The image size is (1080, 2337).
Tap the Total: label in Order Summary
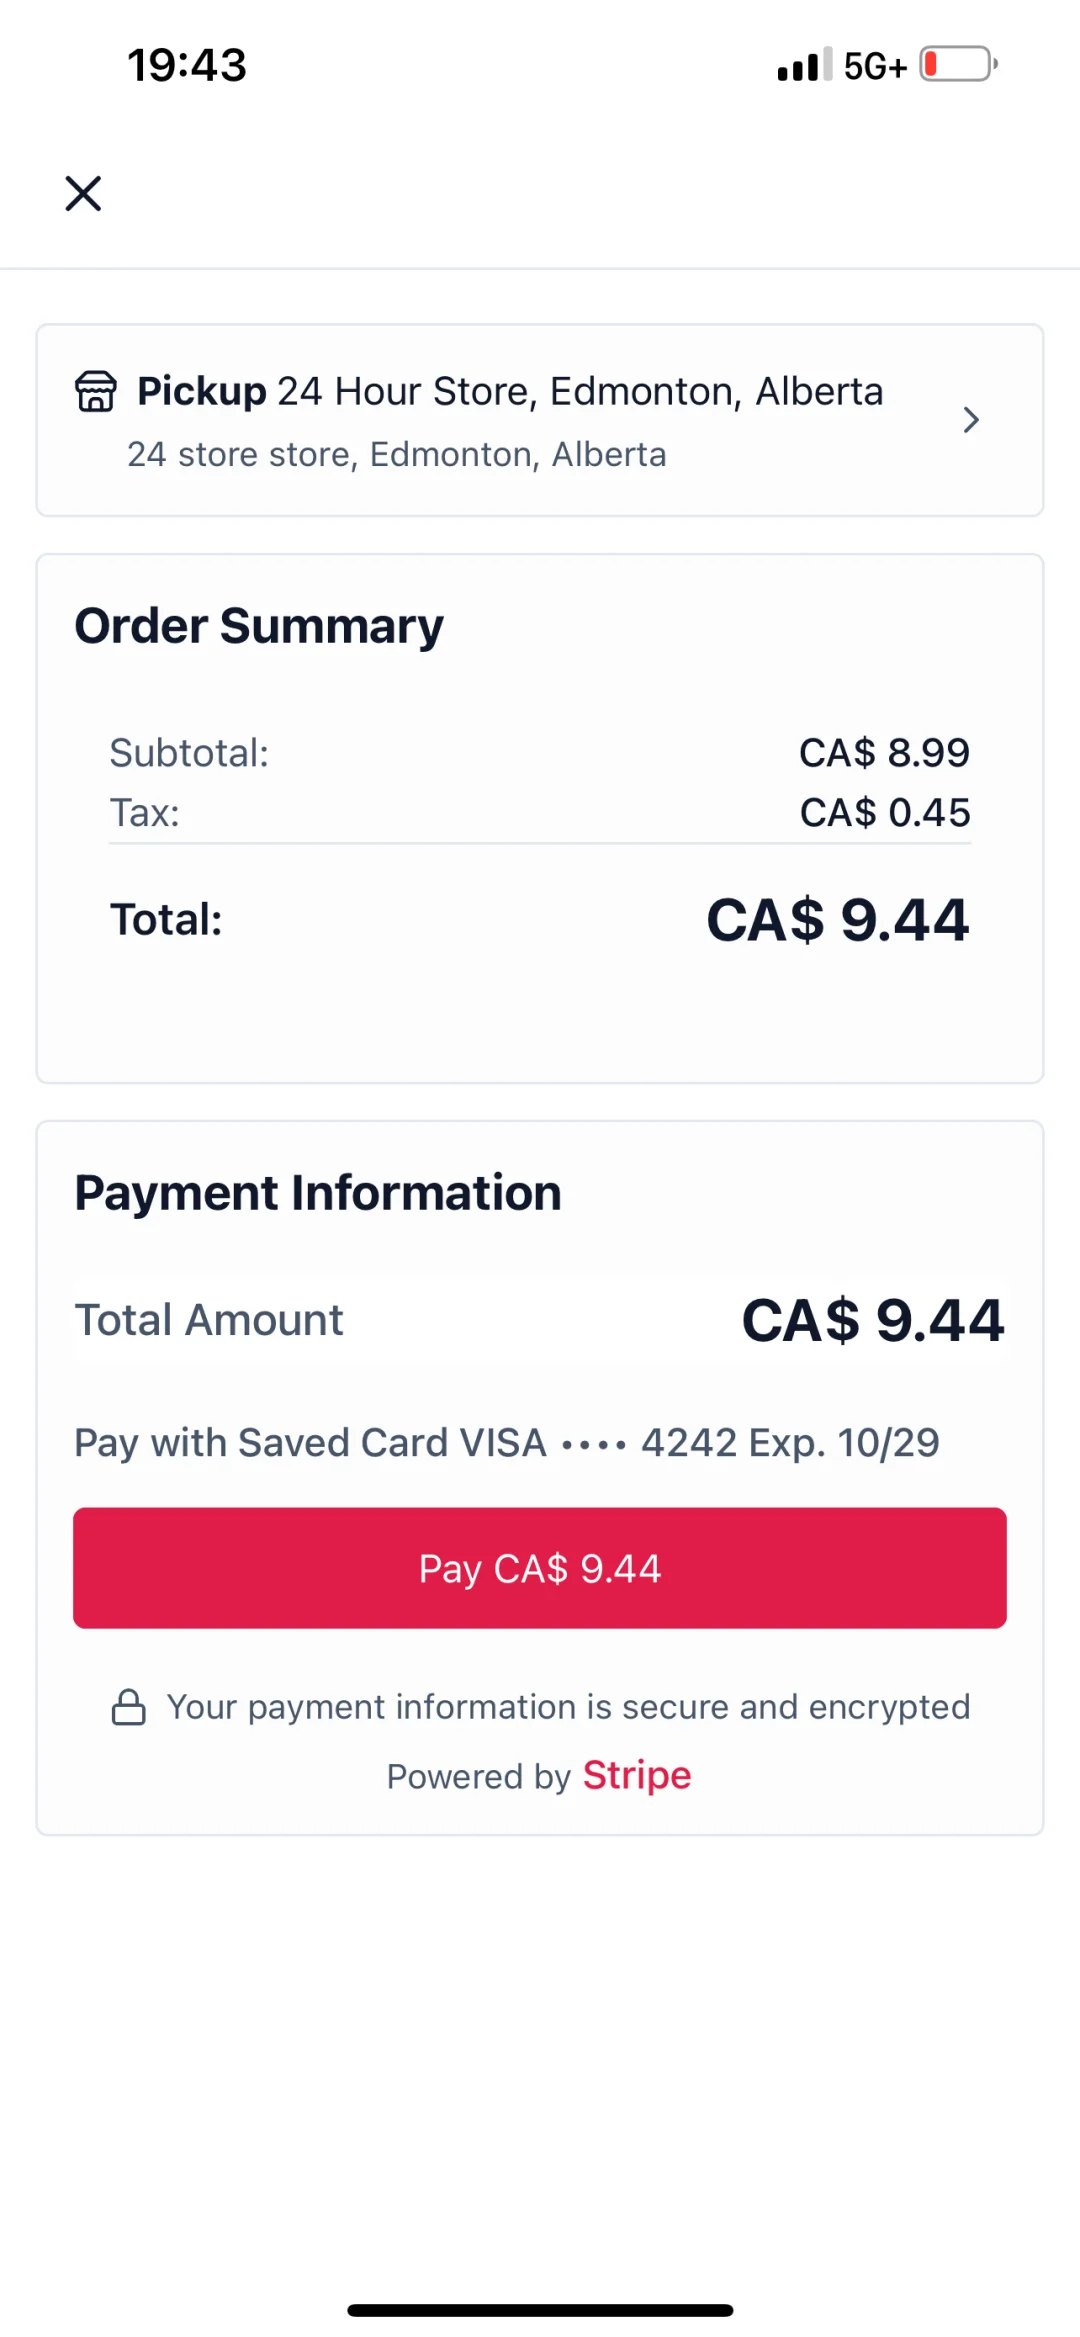pos(166,920)
